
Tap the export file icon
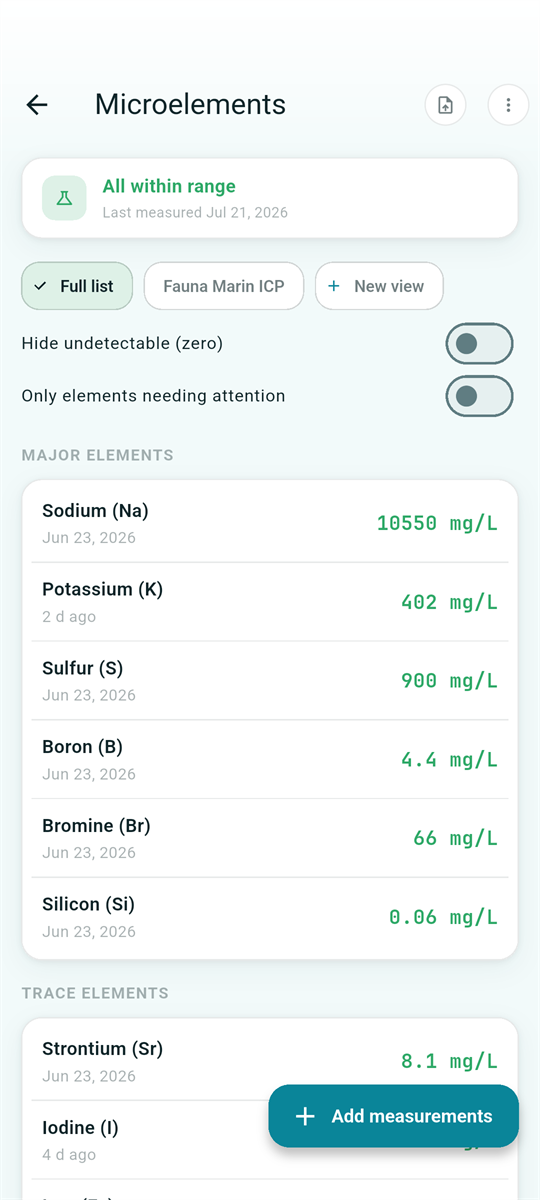pyautogui.click(x=446, y=105)
